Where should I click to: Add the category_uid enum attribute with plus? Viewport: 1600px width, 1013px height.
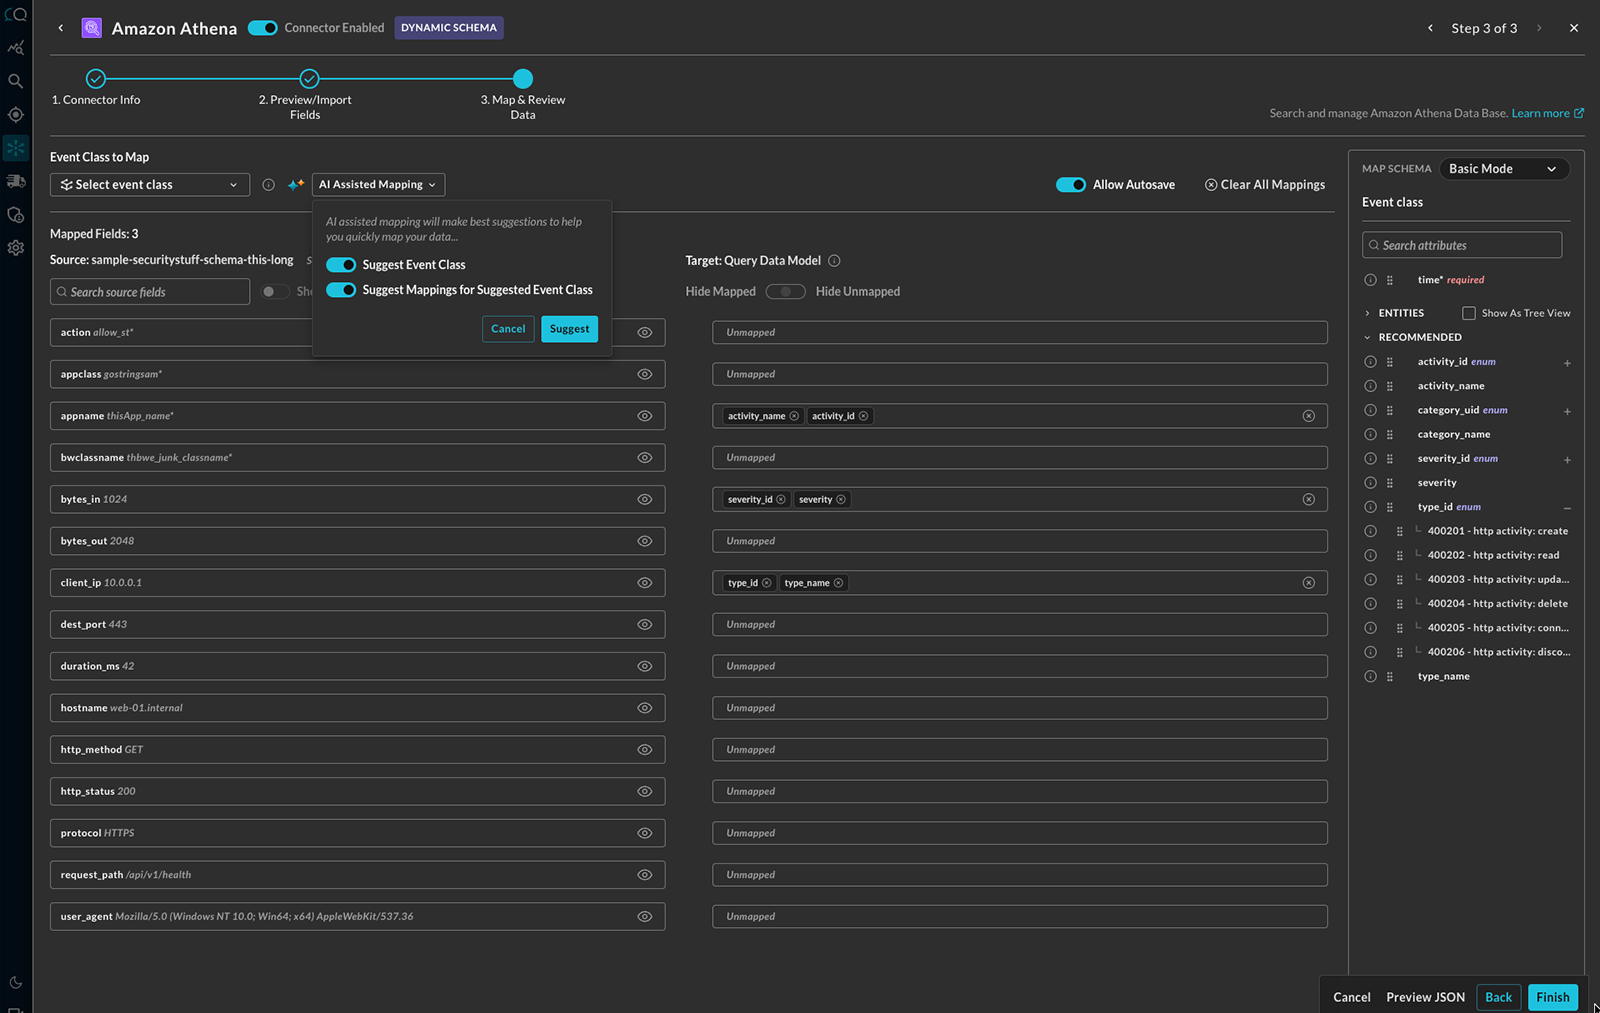[x=1567, y=411]
